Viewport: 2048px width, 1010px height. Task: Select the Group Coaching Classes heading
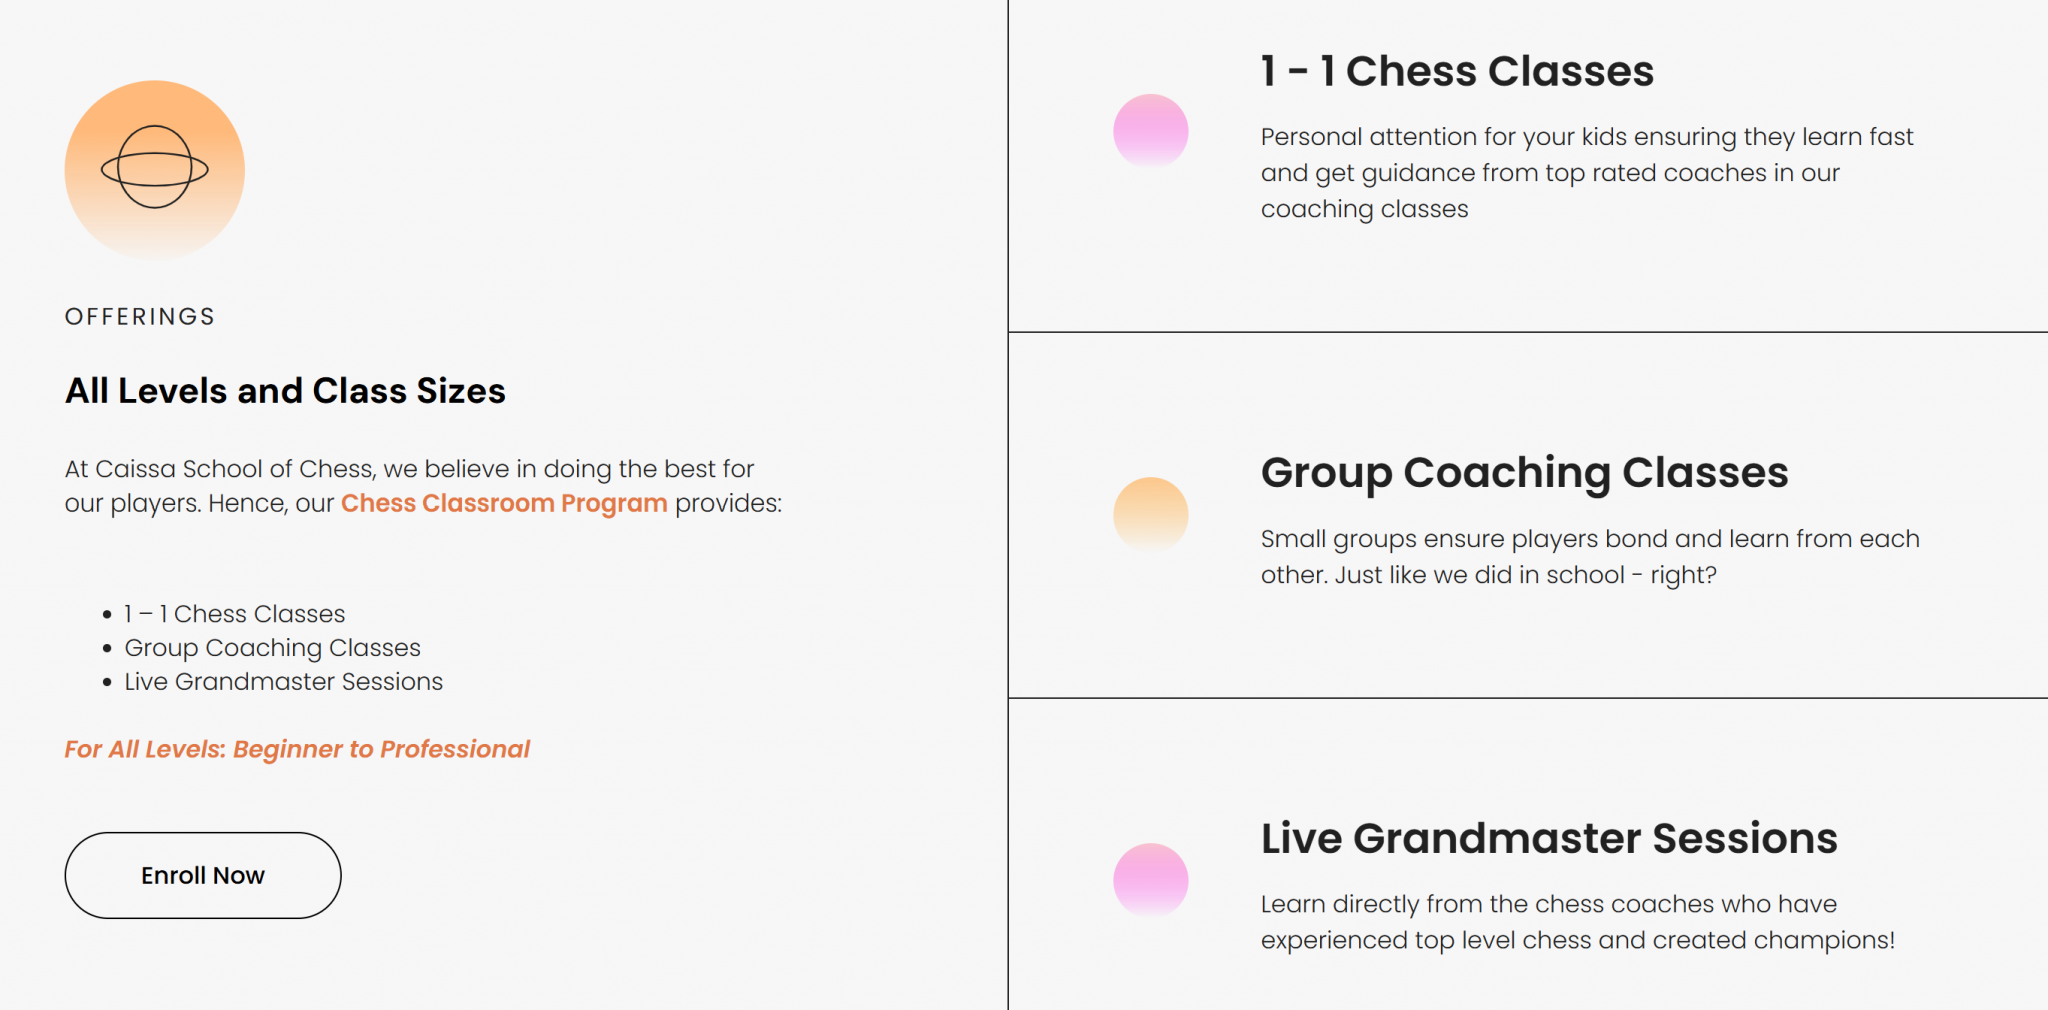[1524, 472]
